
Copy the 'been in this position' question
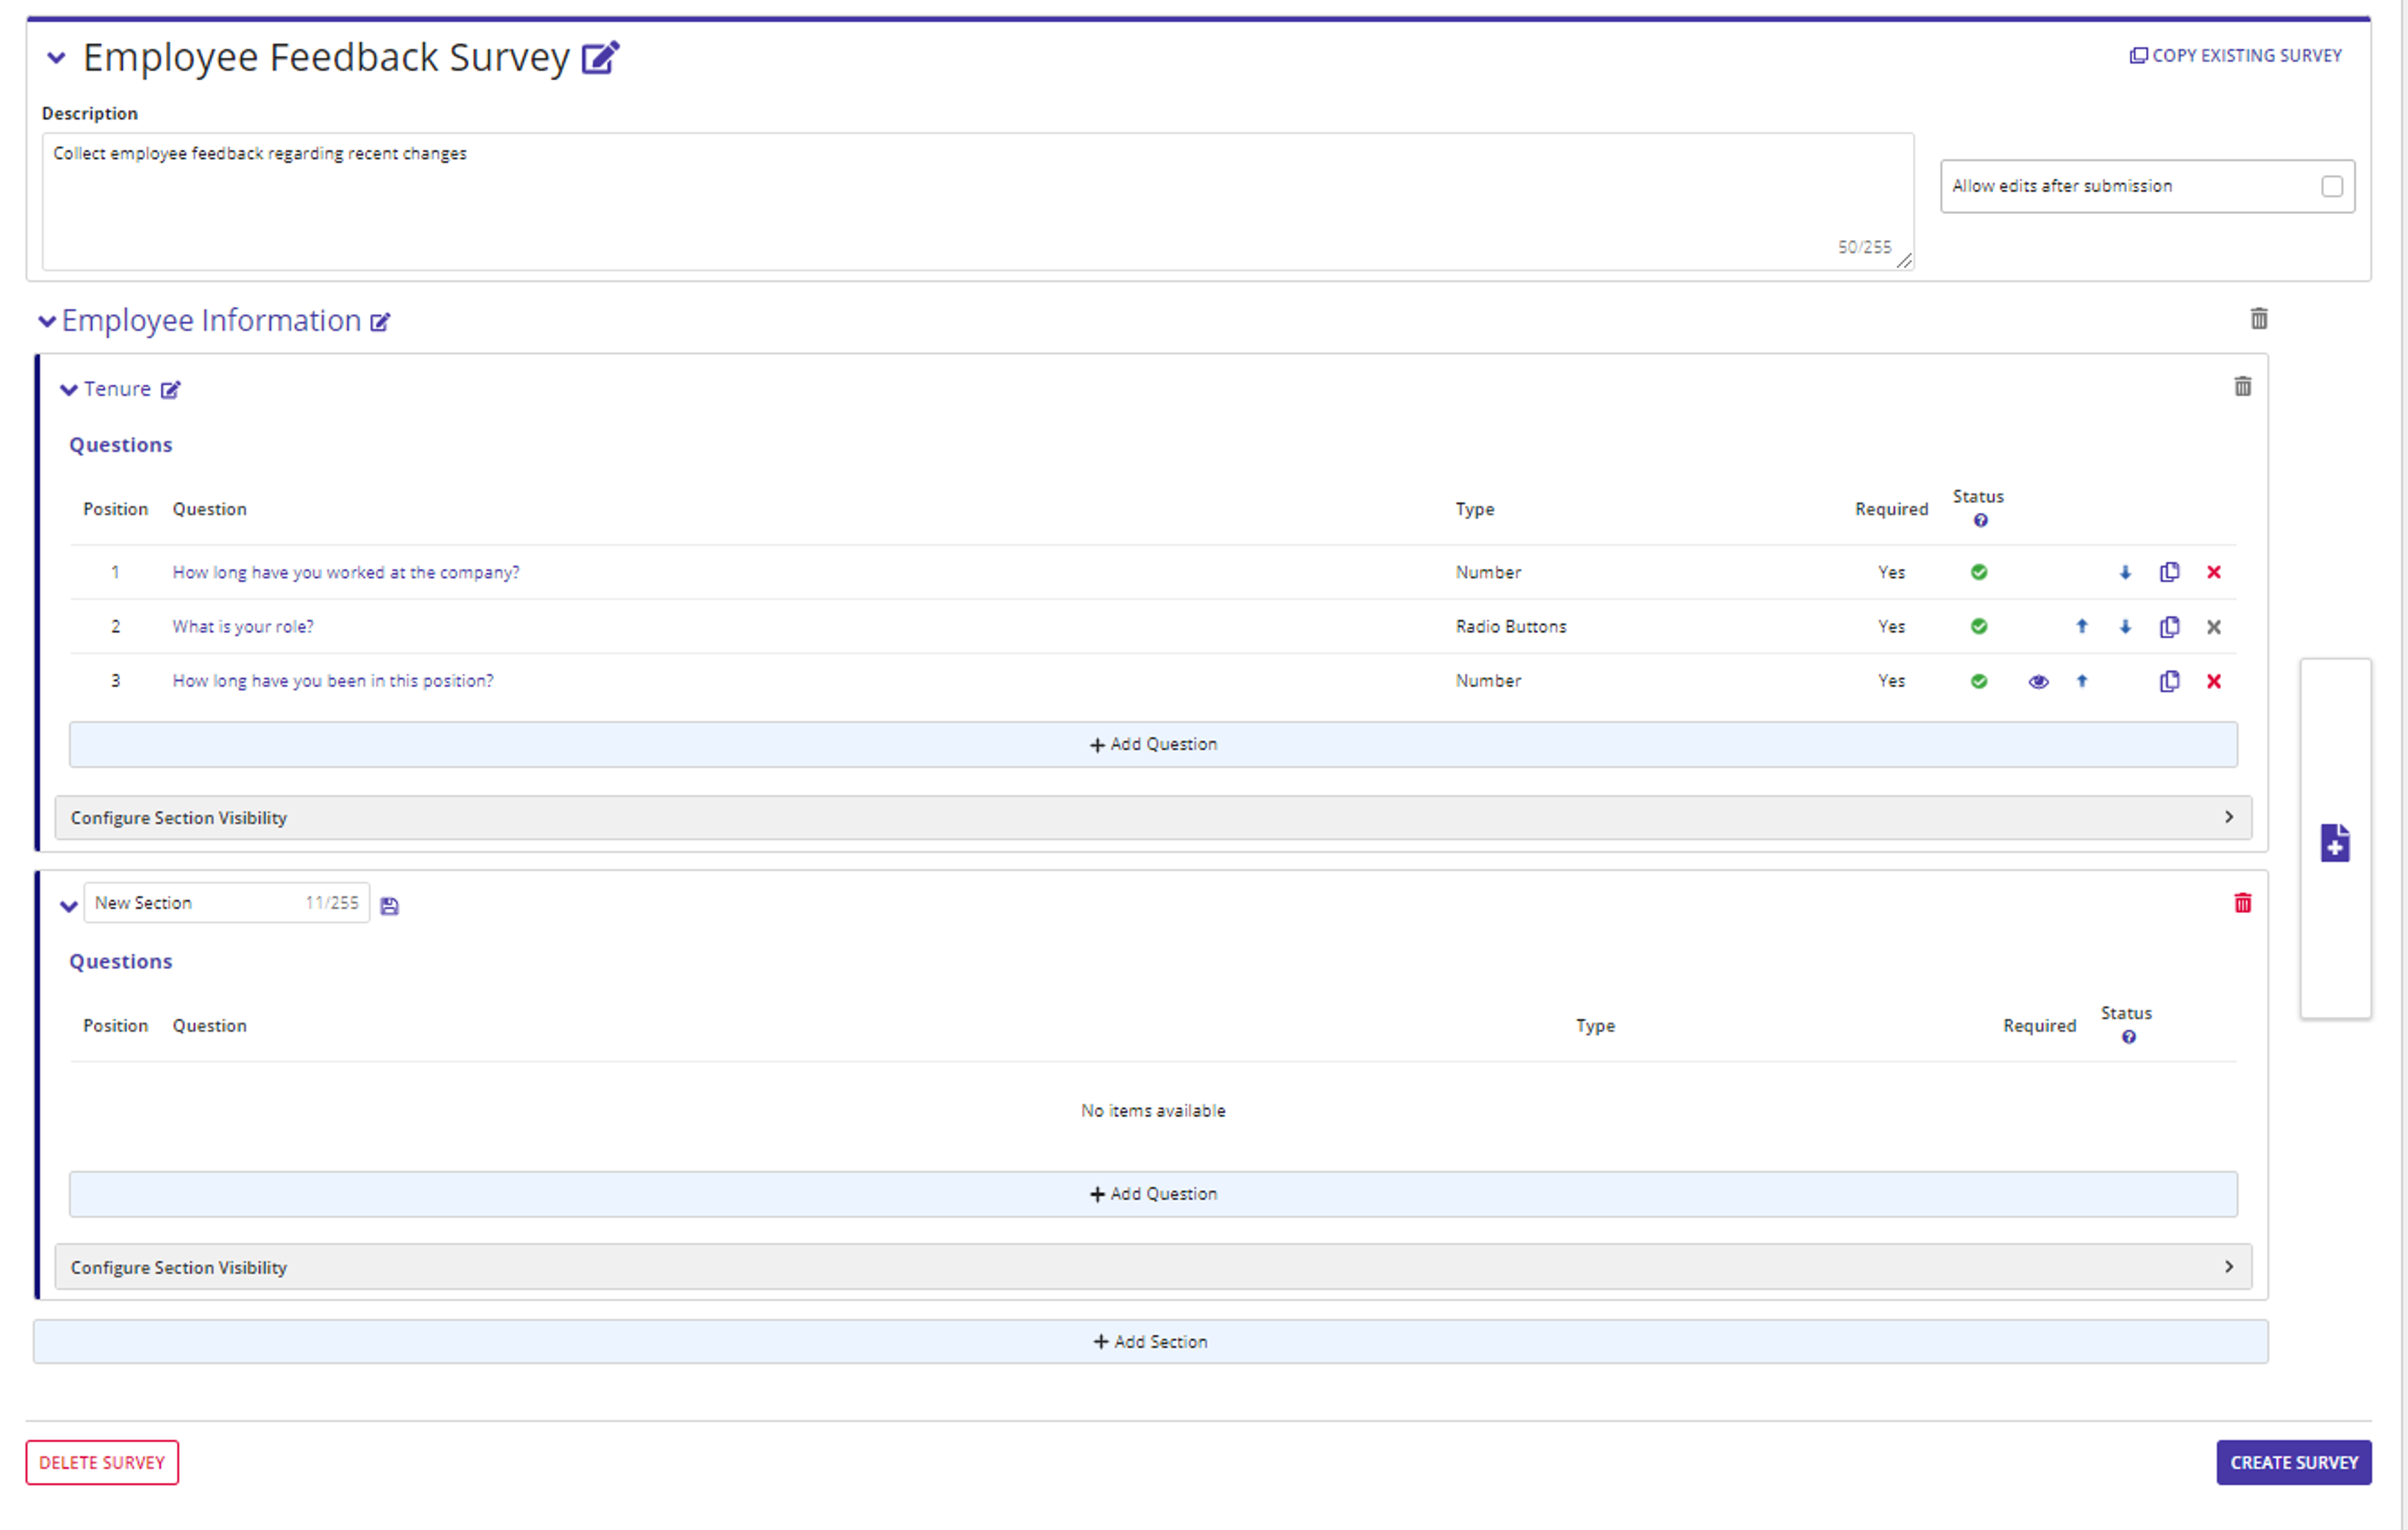[x=2170, y=681]
